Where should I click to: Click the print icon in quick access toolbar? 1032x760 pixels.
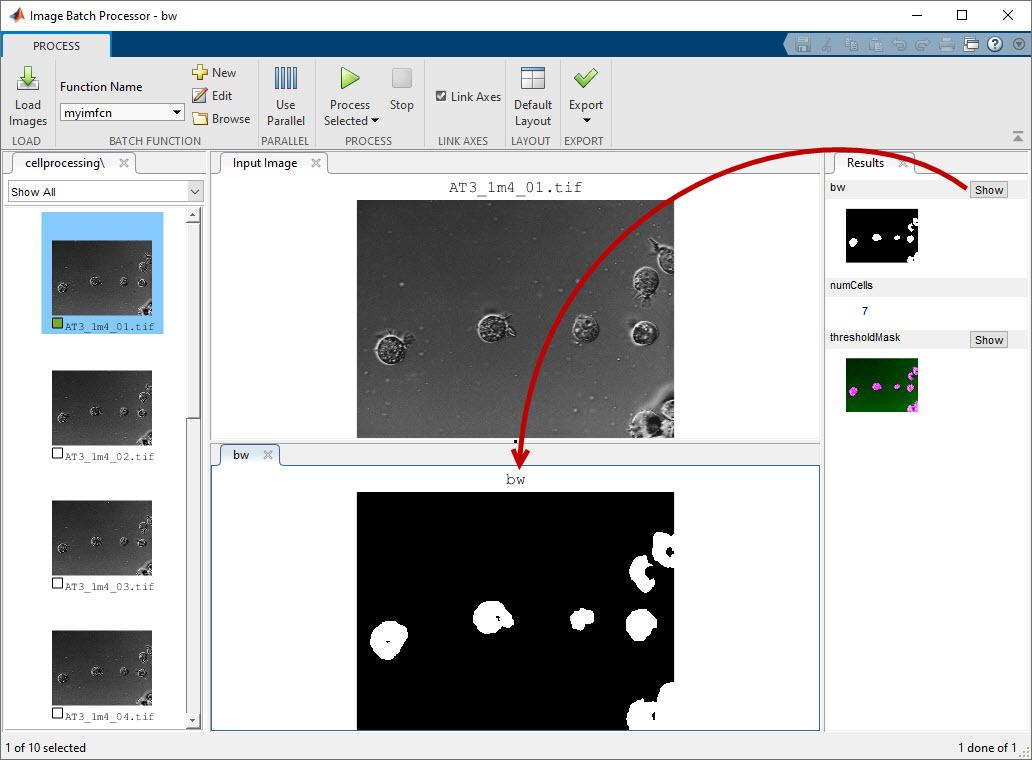tap(946, 44)
